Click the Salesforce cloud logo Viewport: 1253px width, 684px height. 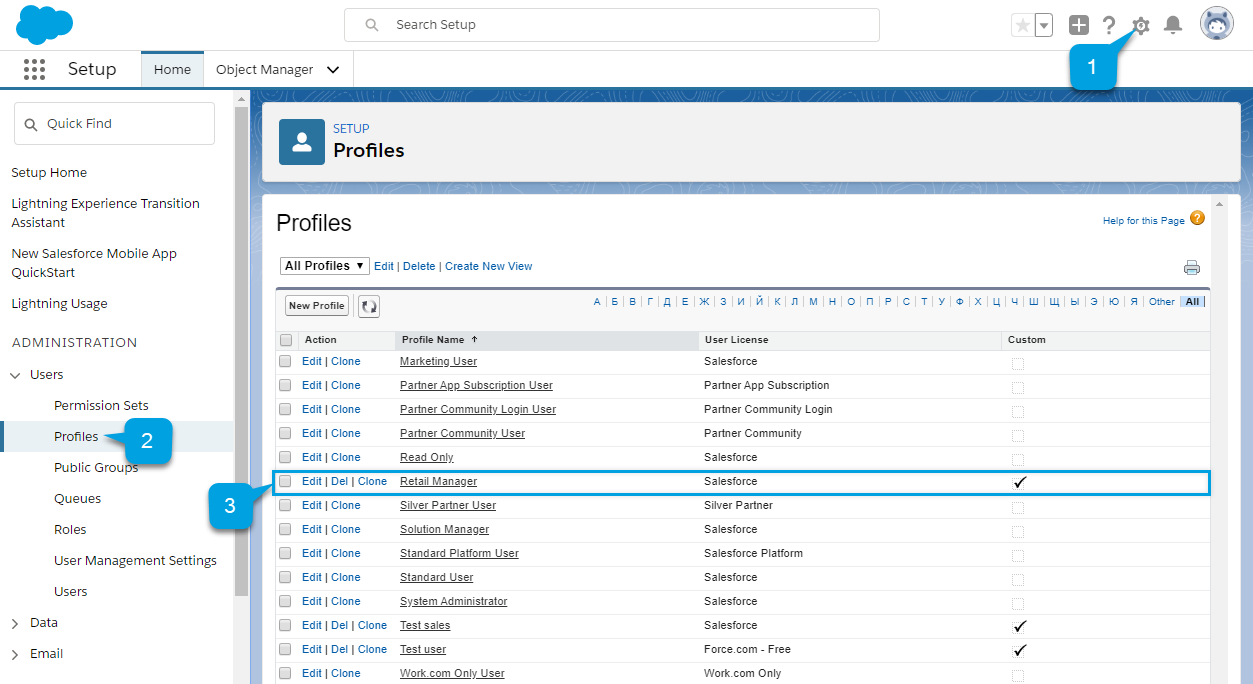[45, 24]
